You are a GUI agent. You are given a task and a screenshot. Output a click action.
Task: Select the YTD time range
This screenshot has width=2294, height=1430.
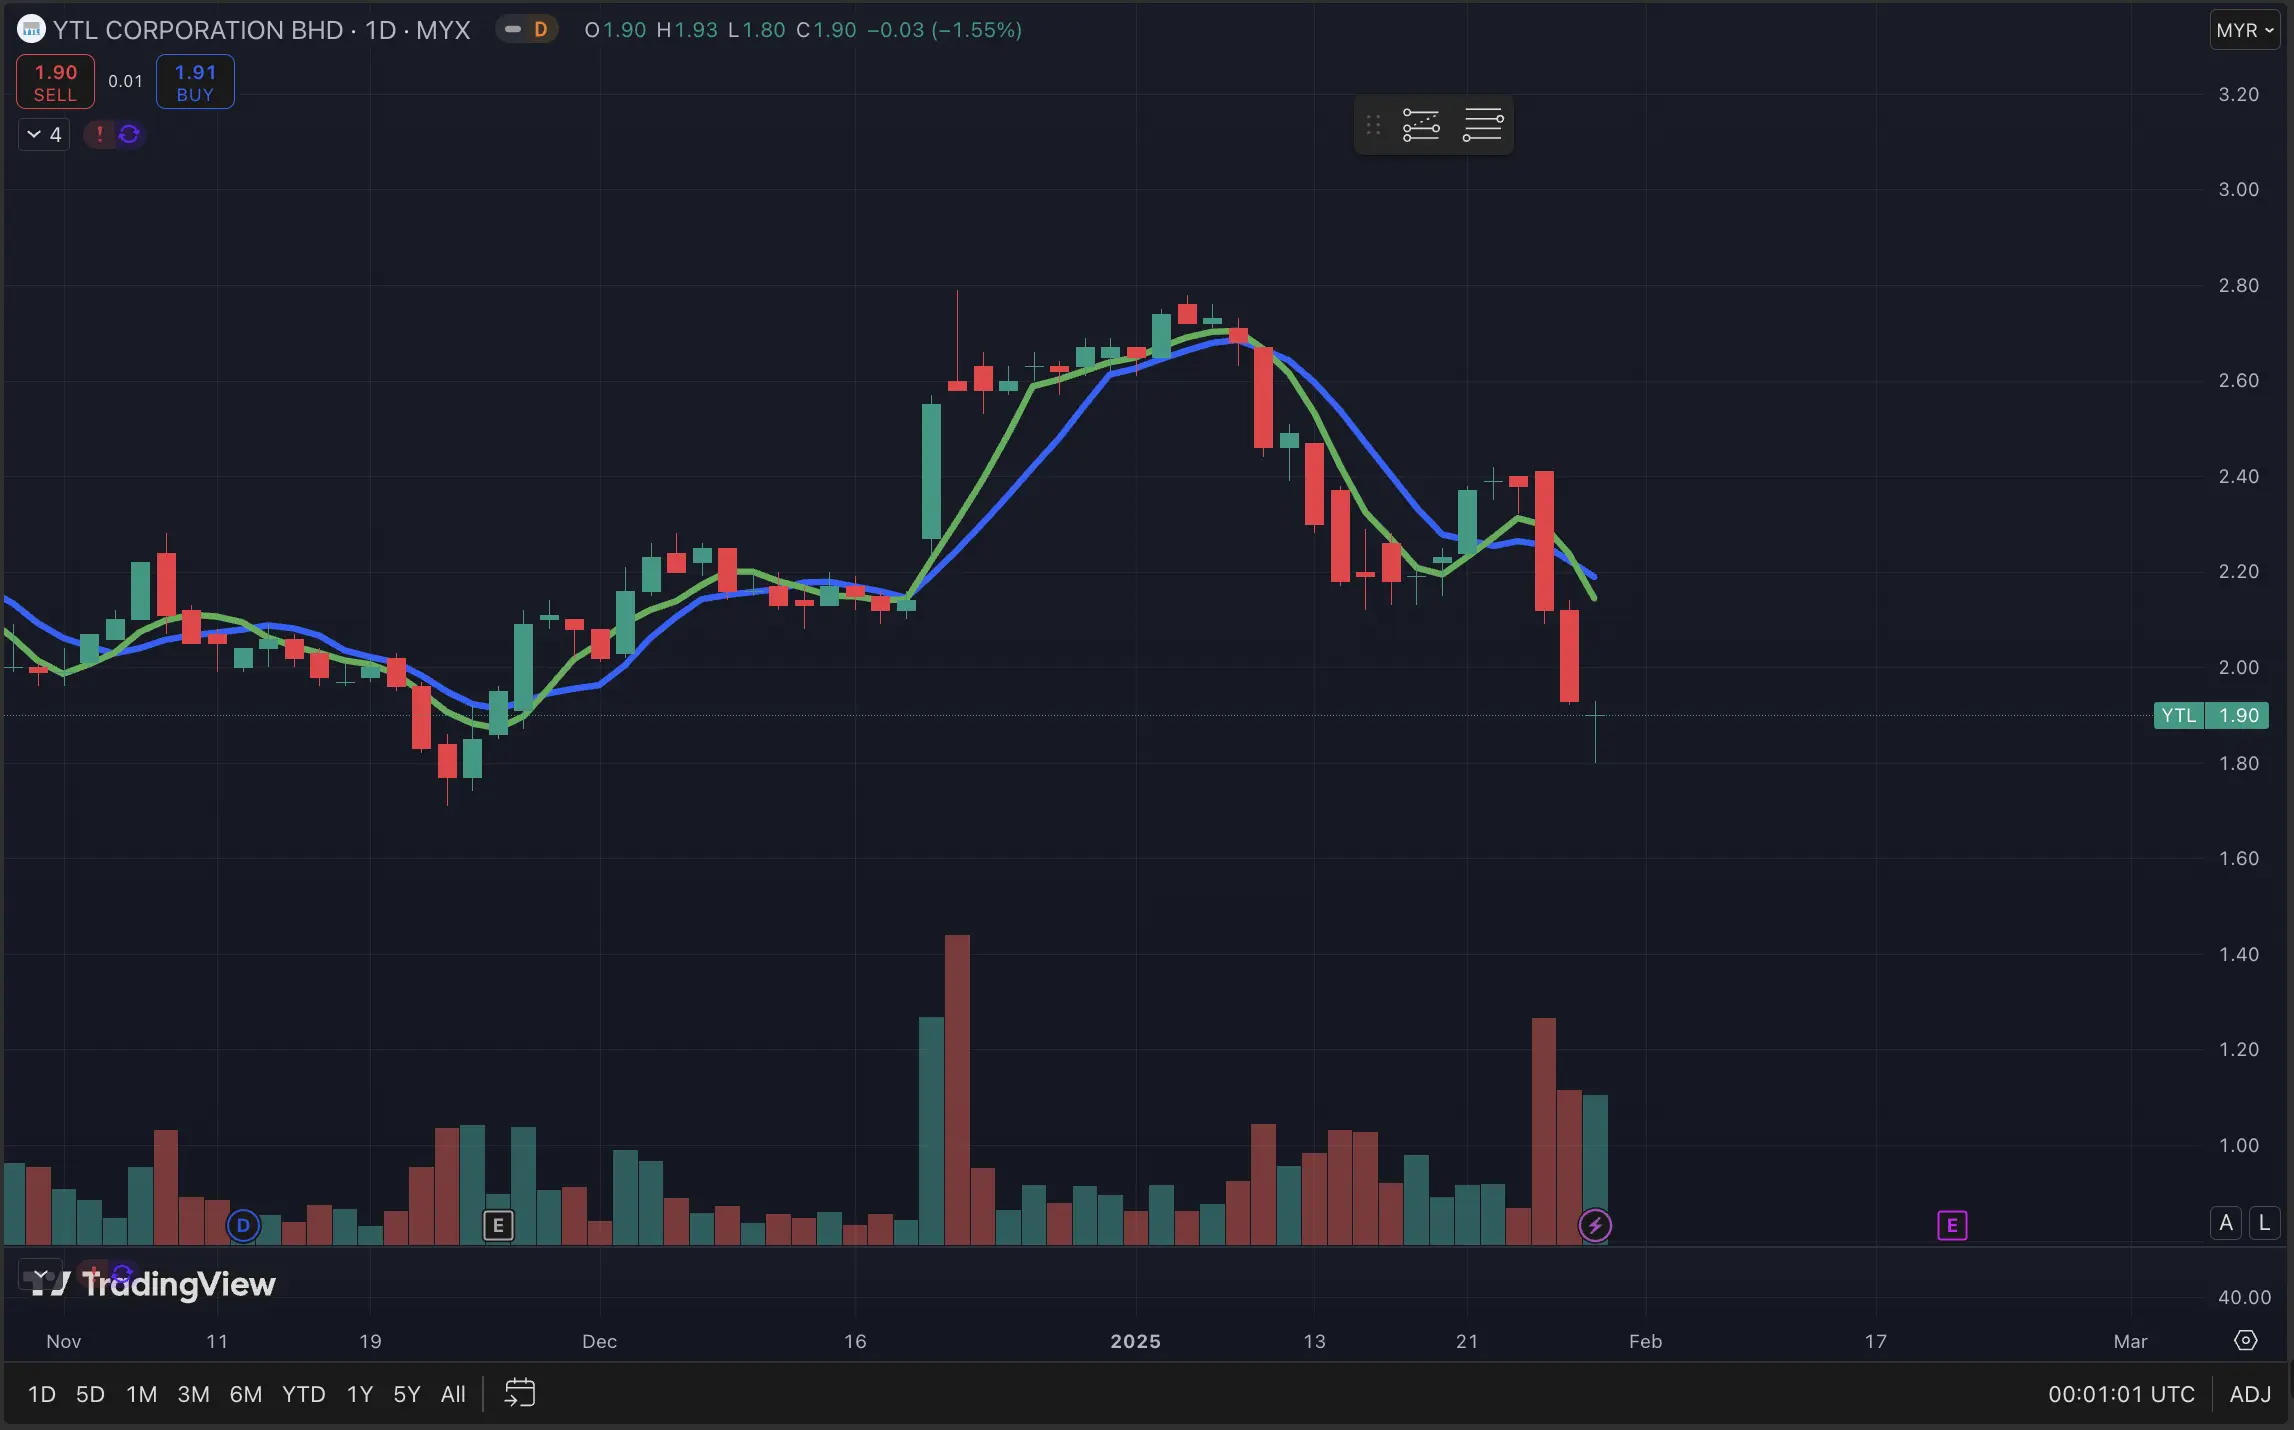(x=304, y=1394)
